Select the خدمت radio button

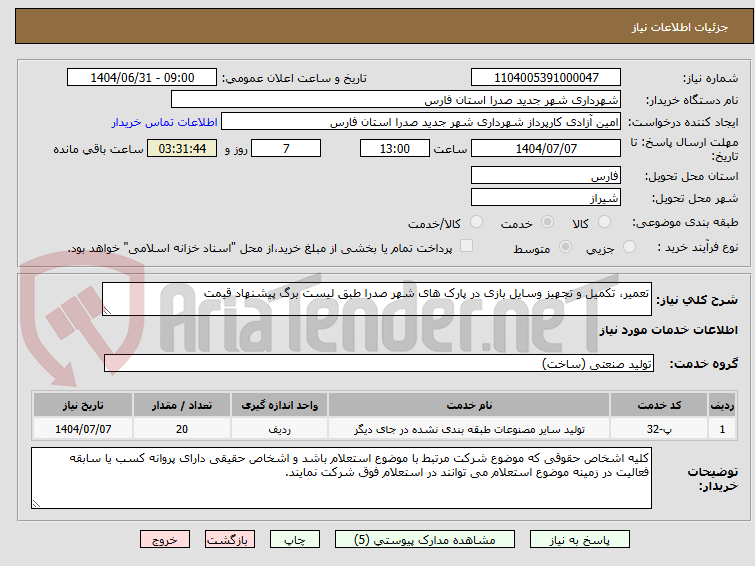coord(547,222)
